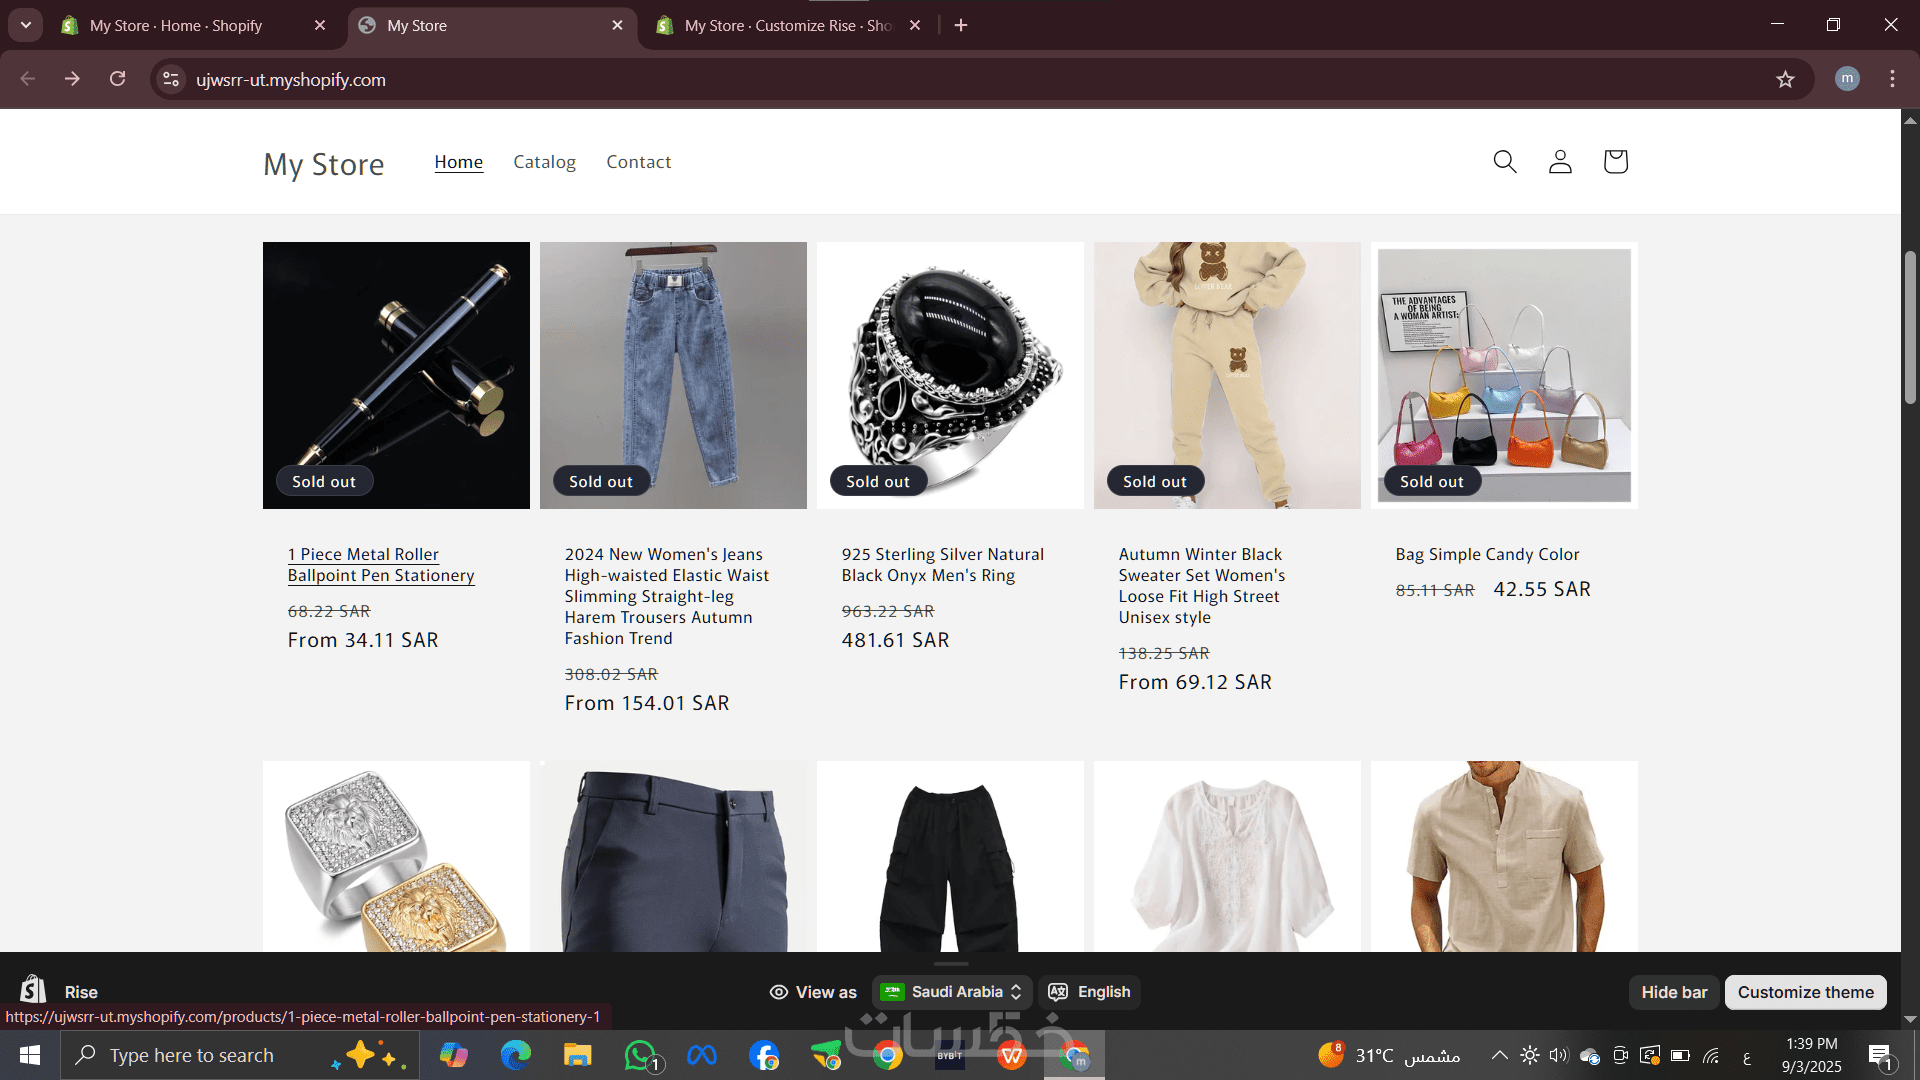Expand the tab search dropdown arrow
Viewport: 1920px width, 1080px height.
[25, 25]
